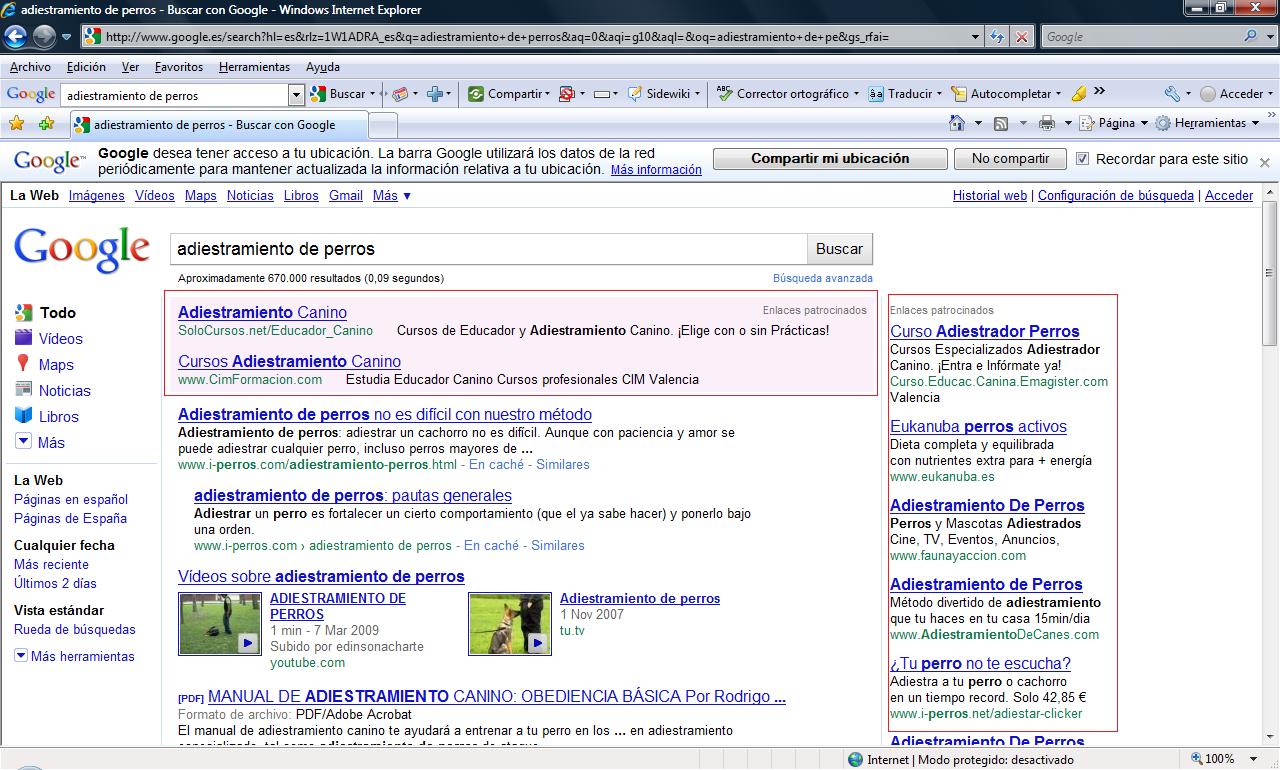Open the Historial web link
This screenshot has width=1280, height=770.
click(x=990, y=196)
